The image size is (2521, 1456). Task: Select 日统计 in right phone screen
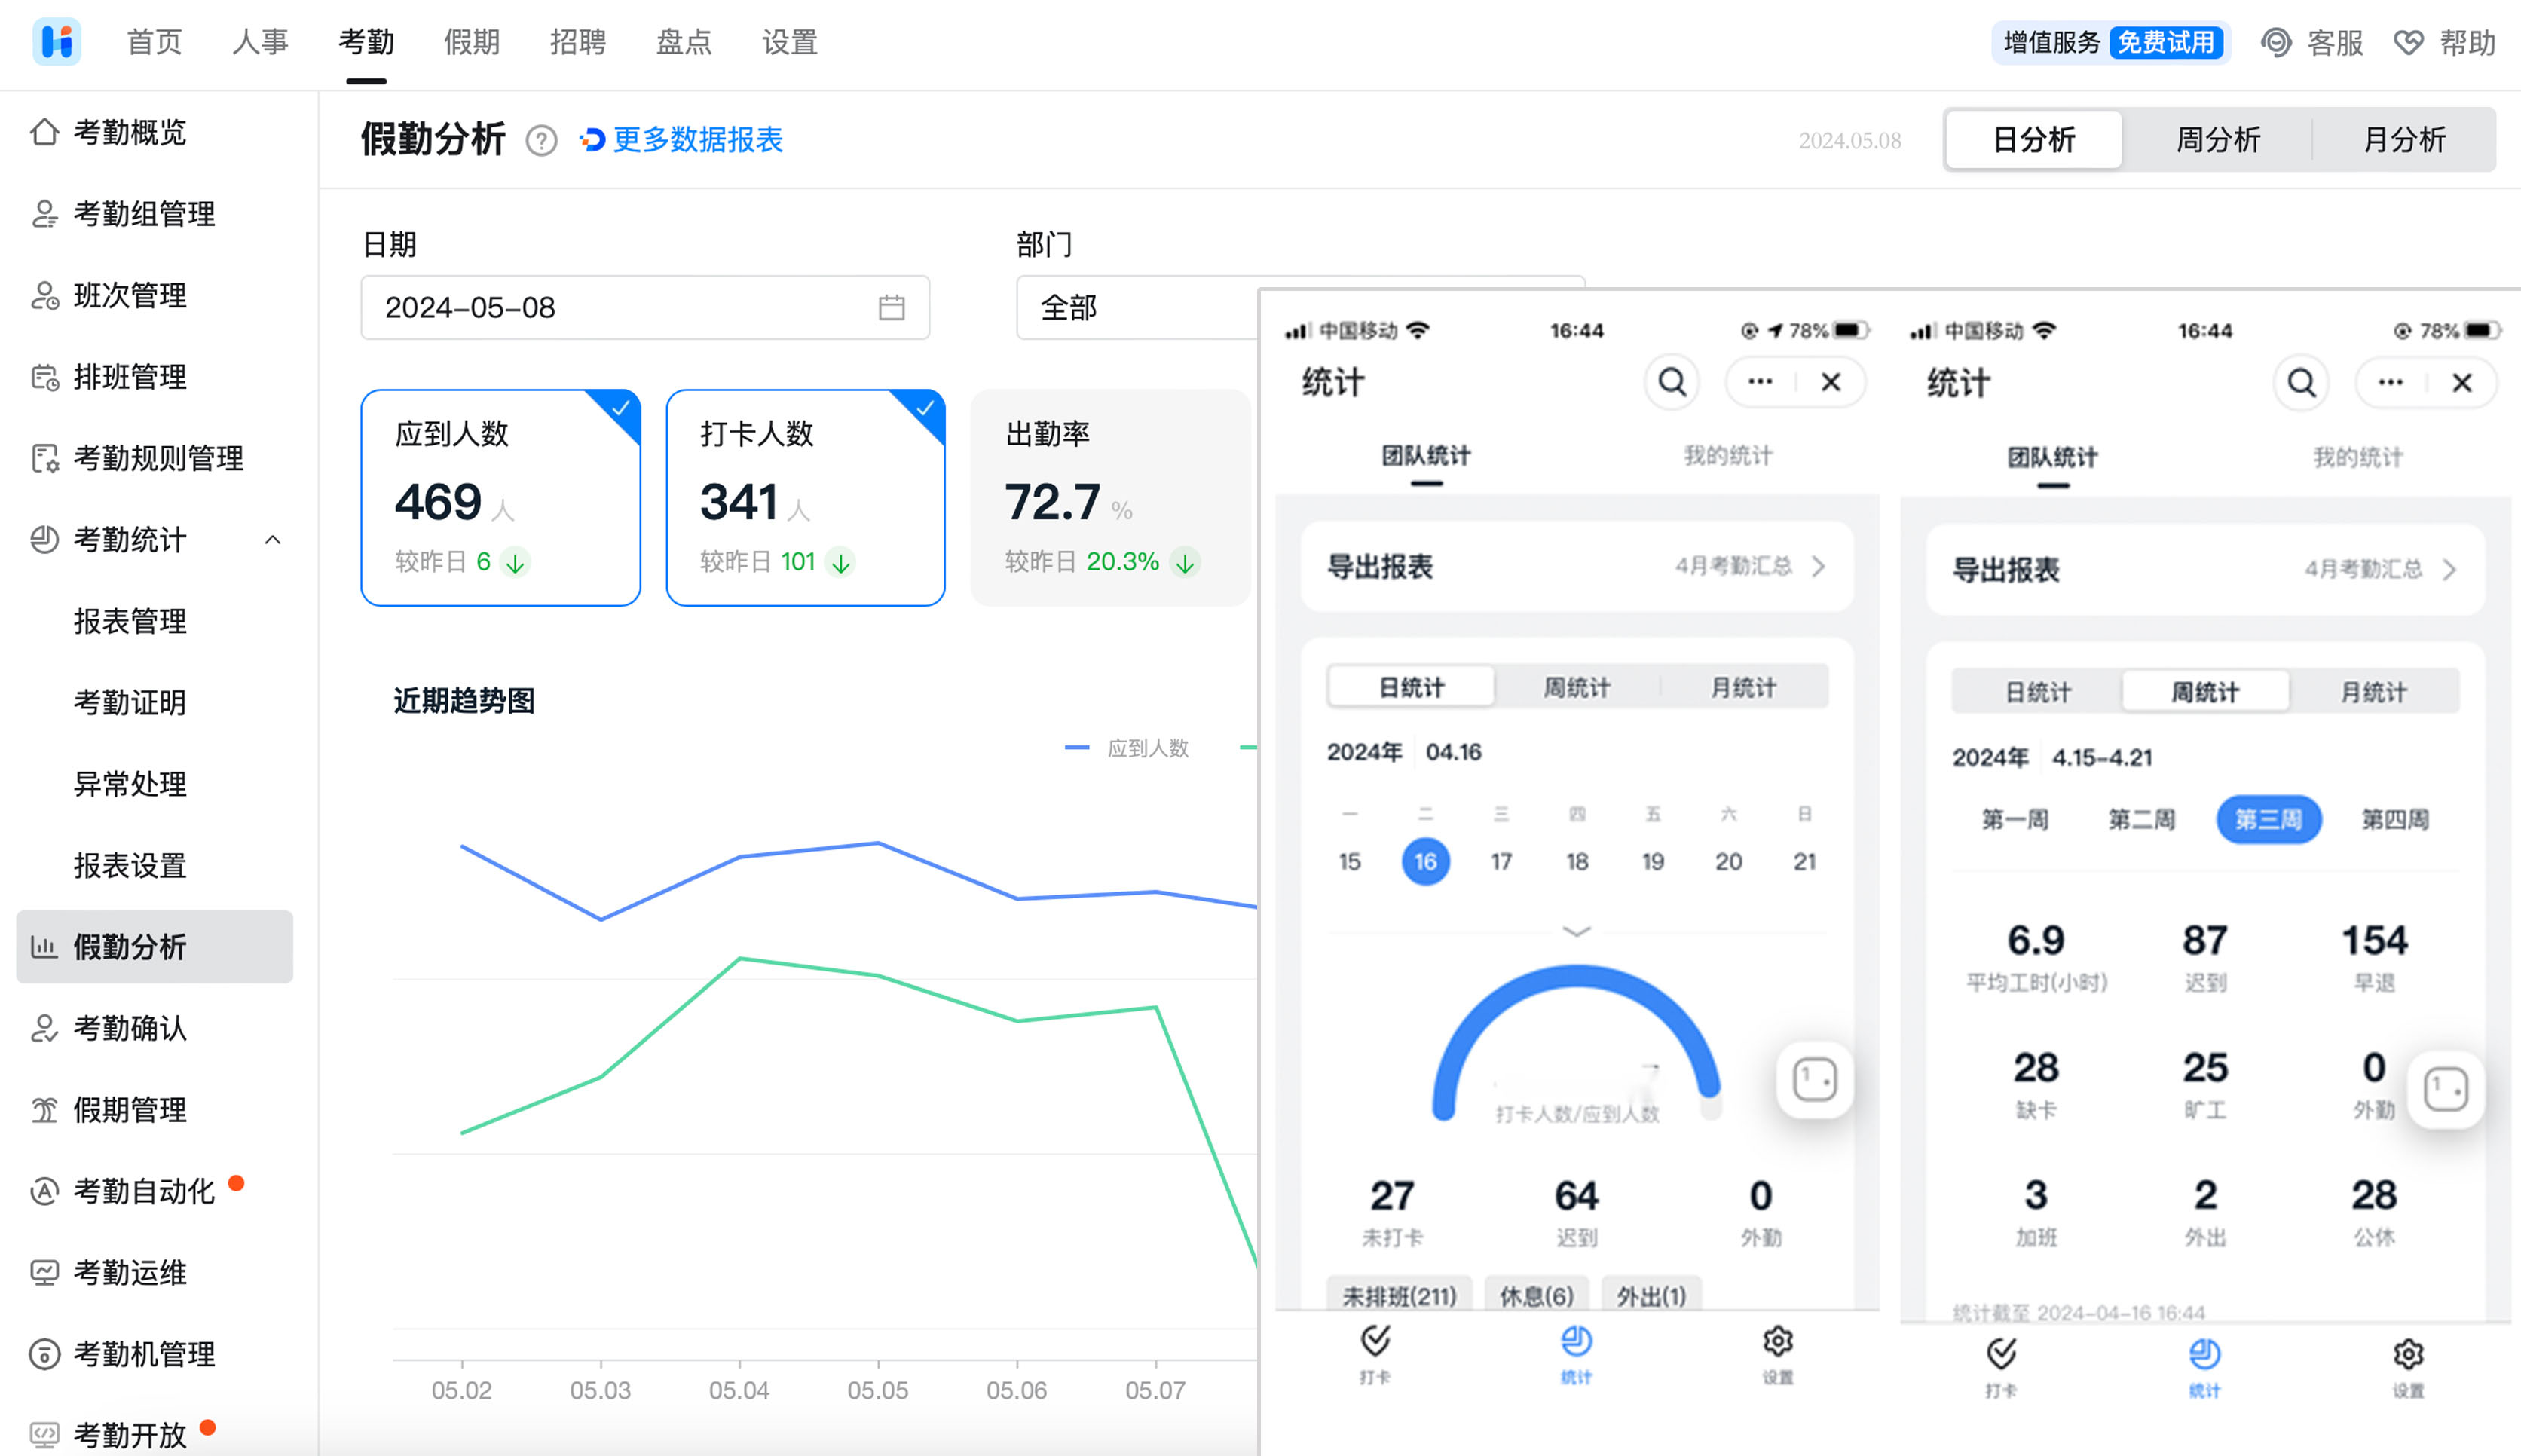click(2037, 692)
